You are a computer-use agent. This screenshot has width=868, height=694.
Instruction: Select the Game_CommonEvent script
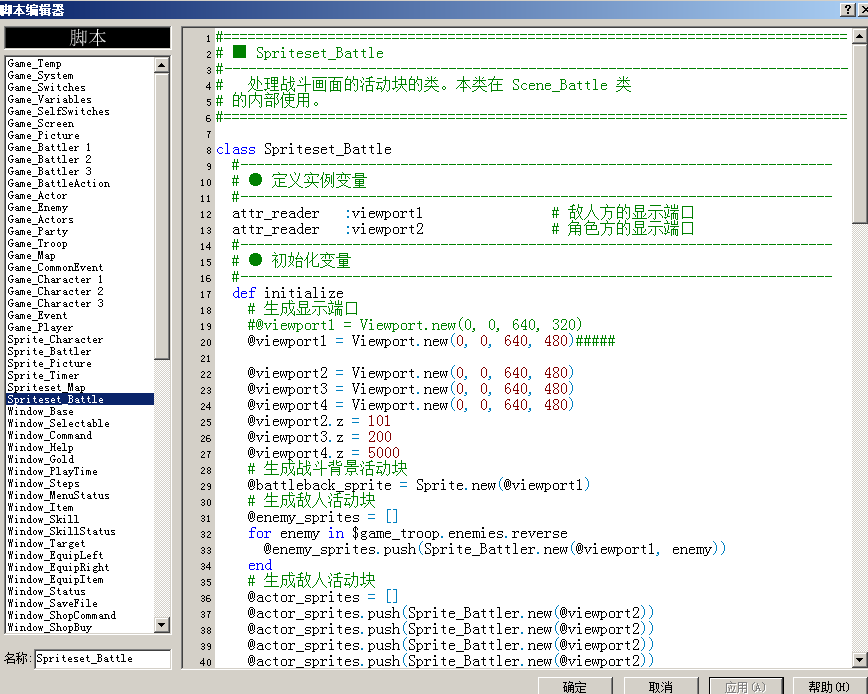coord(80,268)
